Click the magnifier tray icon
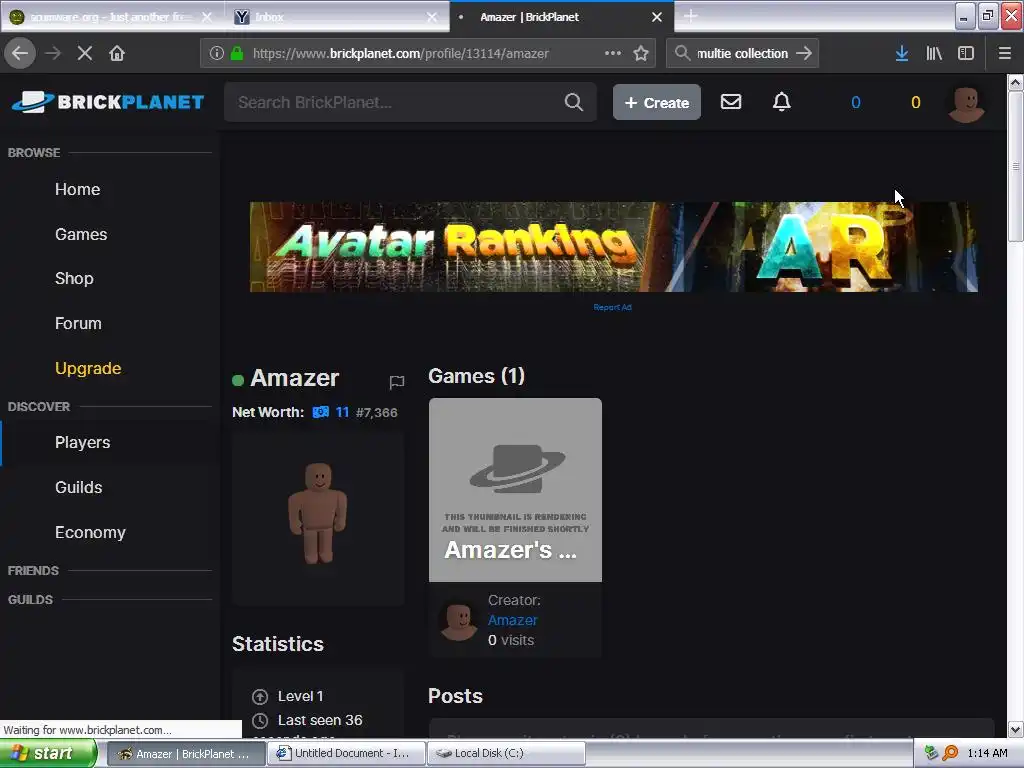Screen dimensions: 1024x768 point(950,754)
